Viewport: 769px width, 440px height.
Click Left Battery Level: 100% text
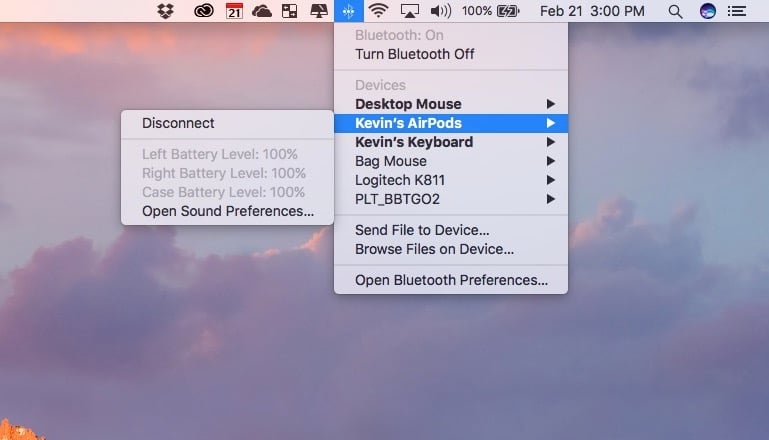220,154
